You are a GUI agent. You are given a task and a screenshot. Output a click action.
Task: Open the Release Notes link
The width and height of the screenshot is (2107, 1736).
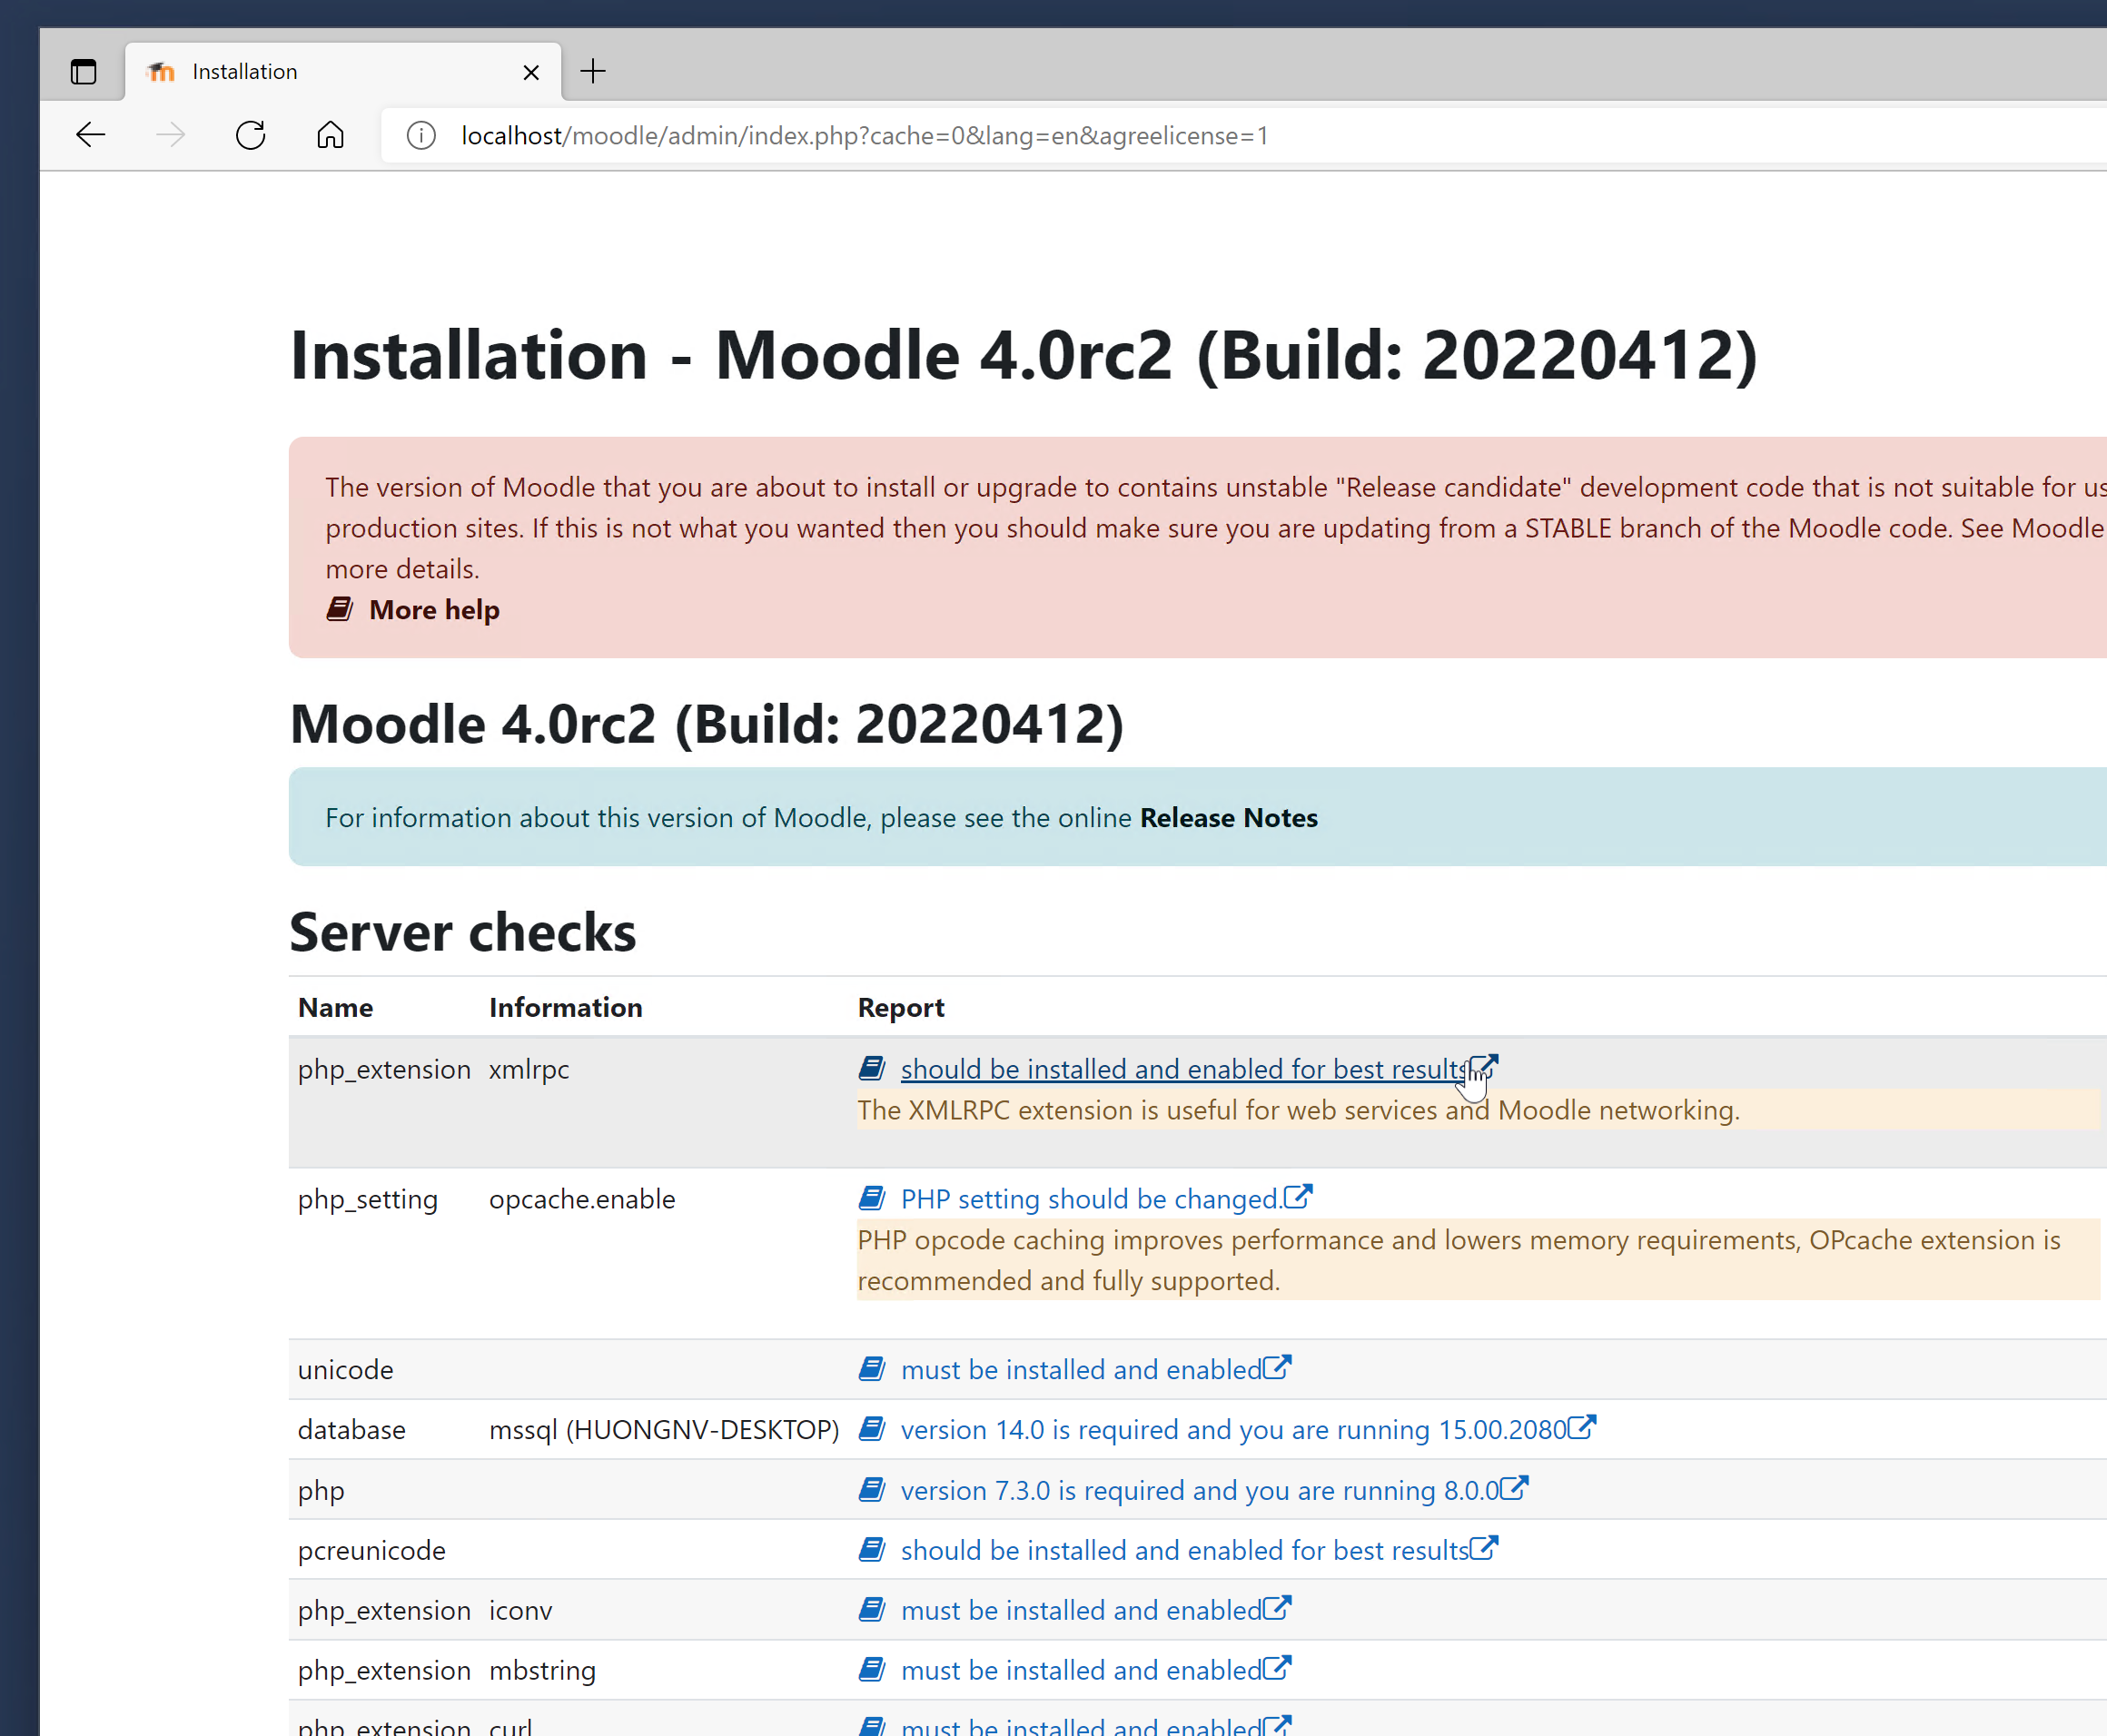tap(1229, 818)
